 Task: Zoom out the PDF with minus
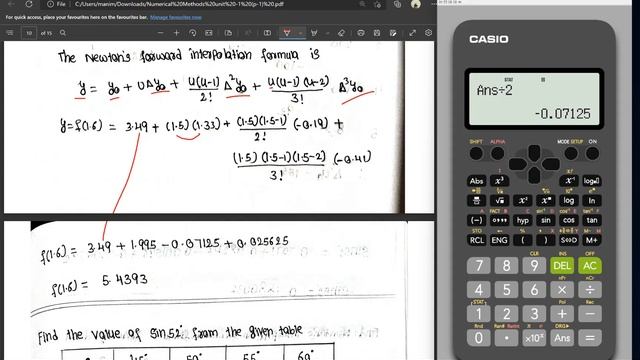pos(160,33)
